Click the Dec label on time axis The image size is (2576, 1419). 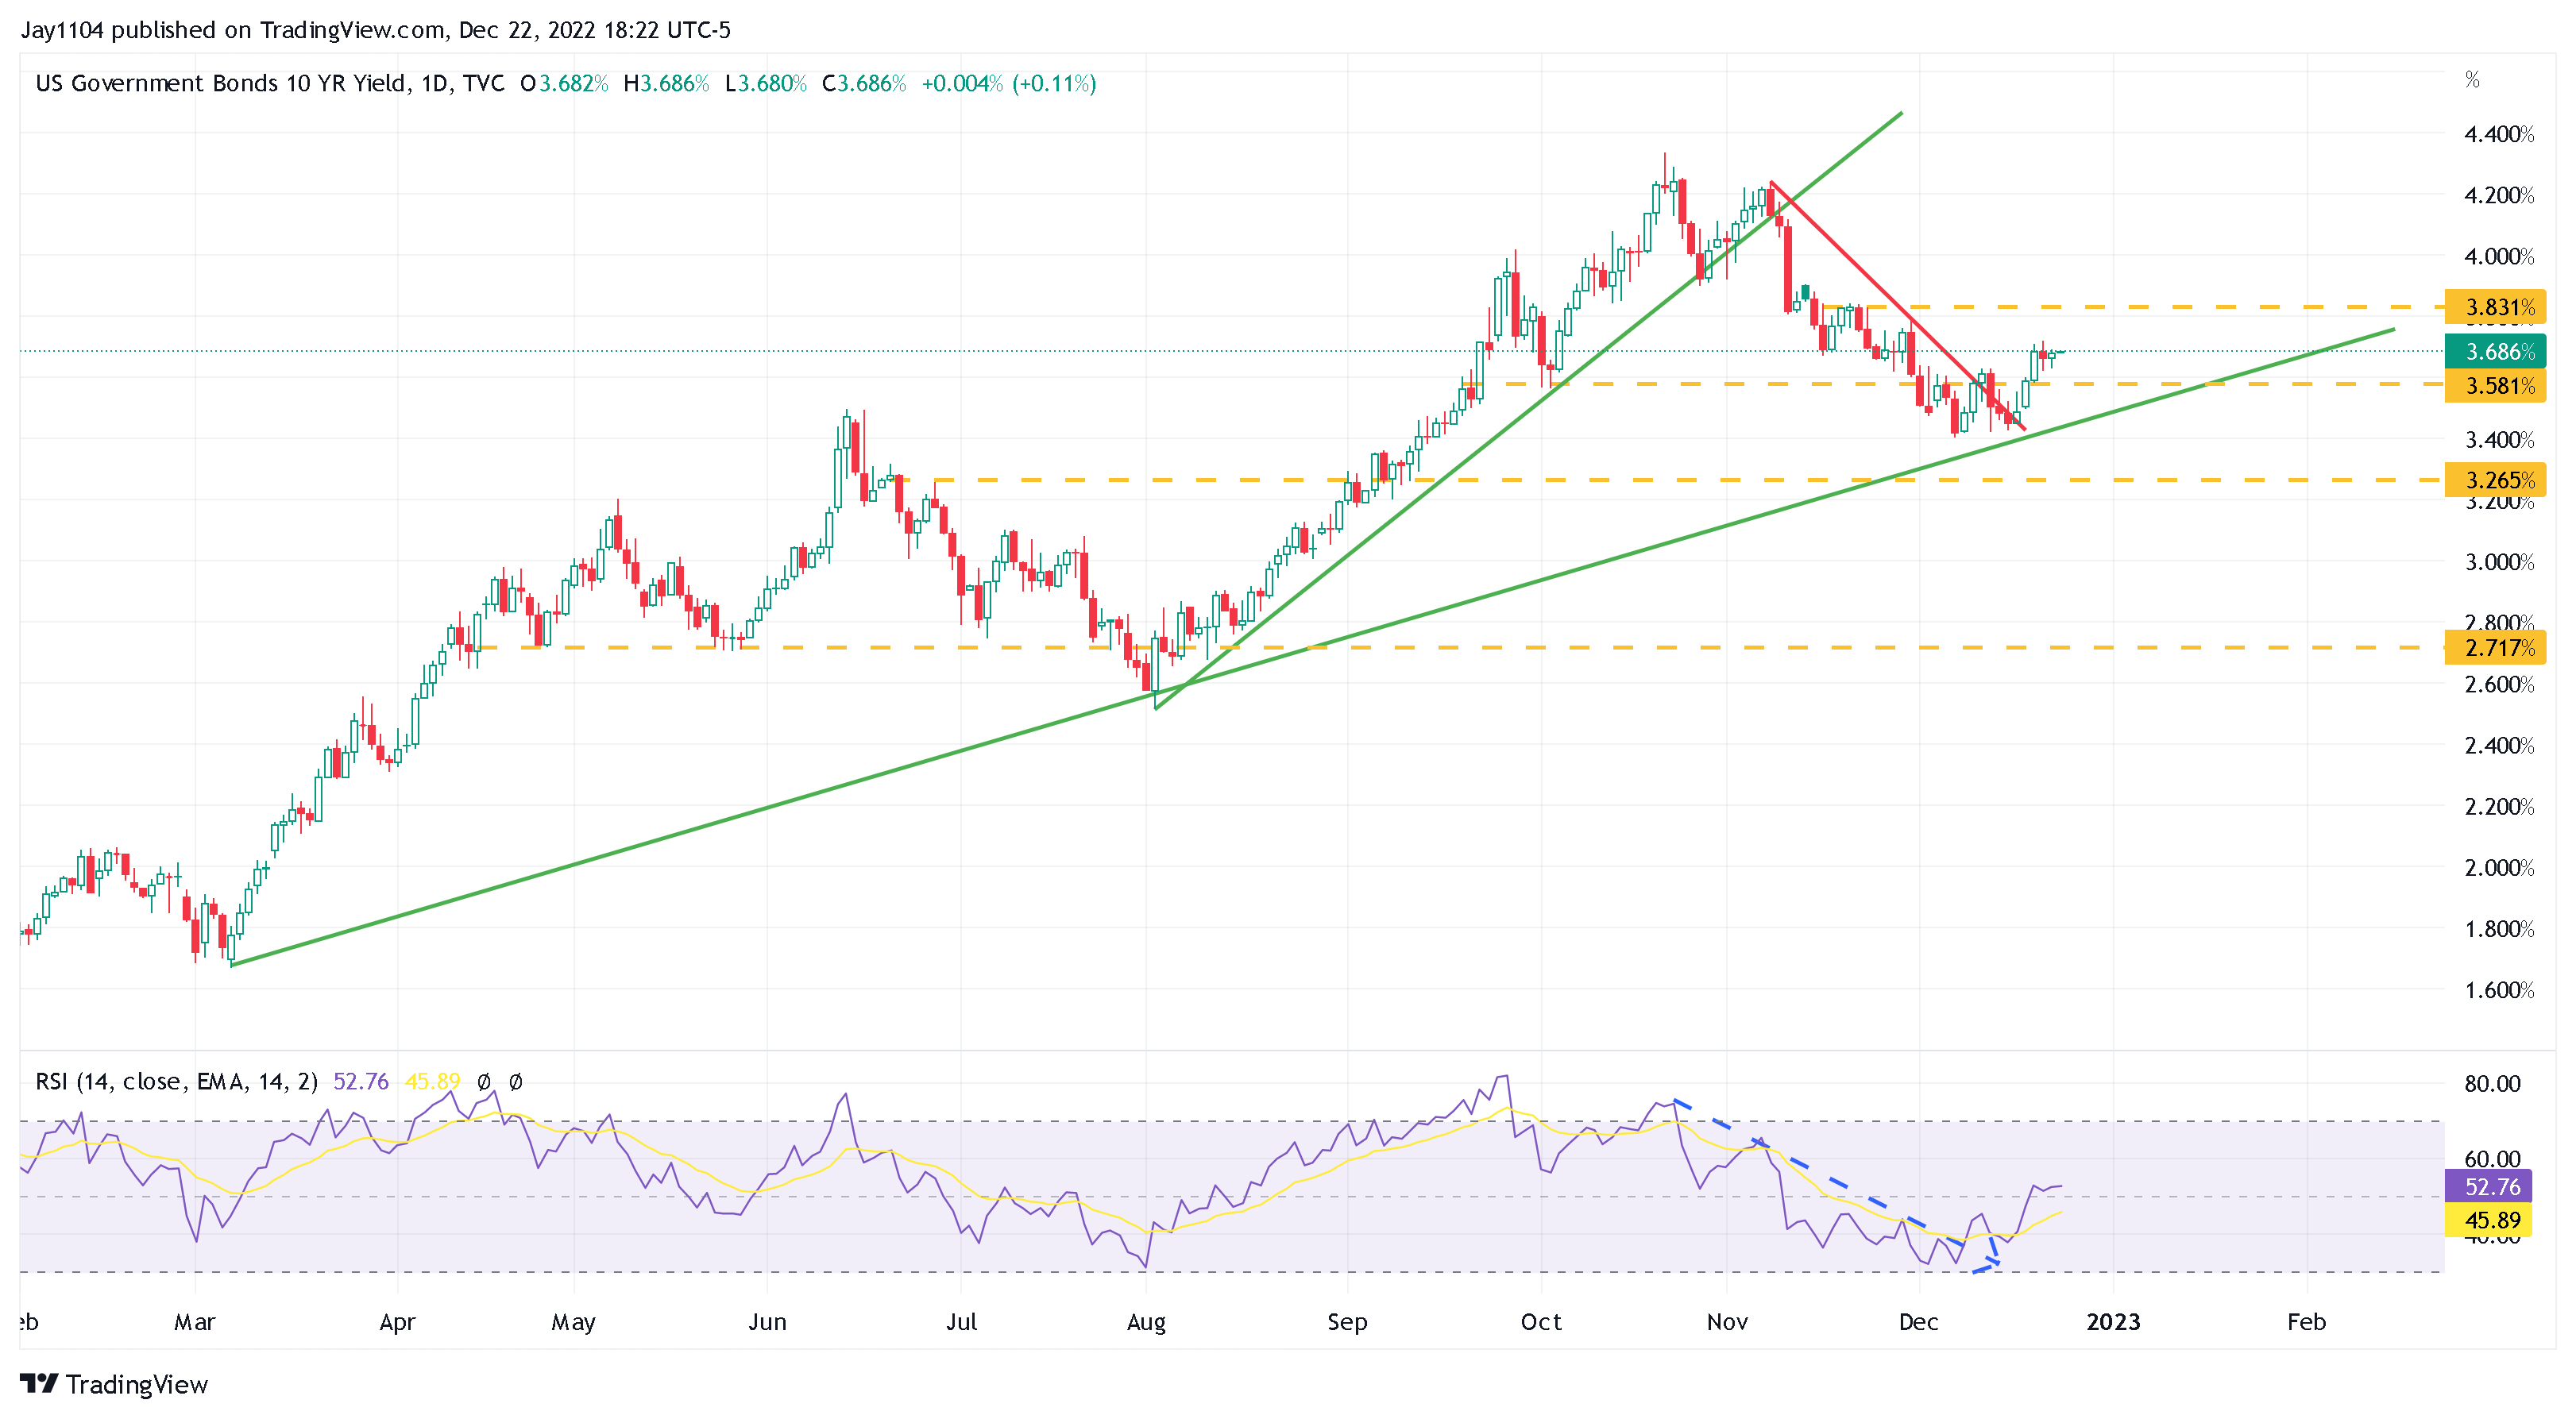tap(1918, 1322)
